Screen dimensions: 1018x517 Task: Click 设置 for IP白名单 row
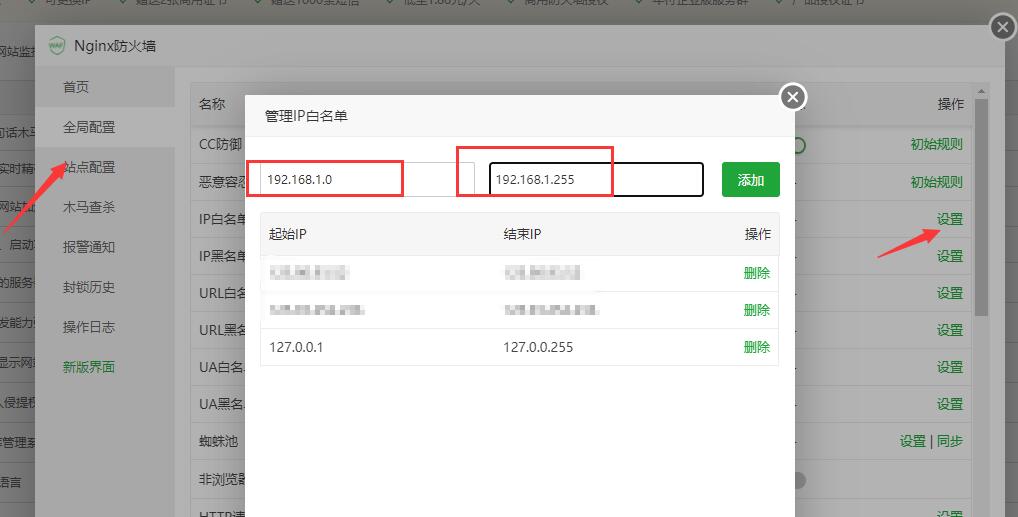[x=950, y=219]
